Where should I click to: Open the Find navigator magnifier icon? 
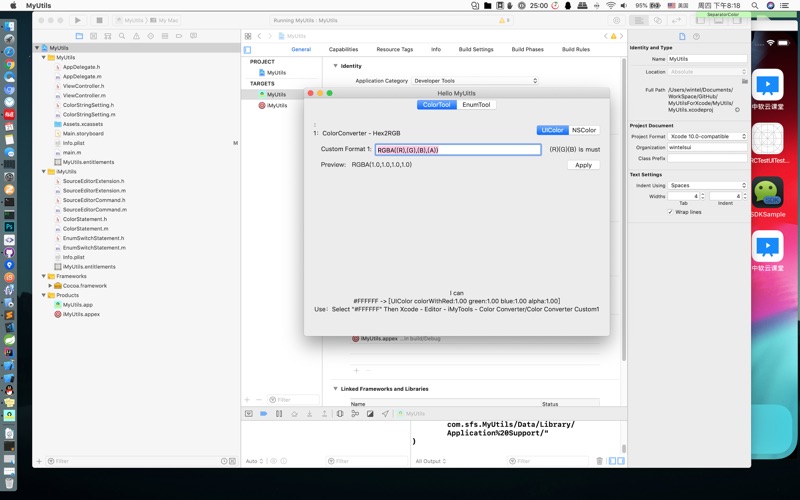pyautogui.click(x=122, y=36)
